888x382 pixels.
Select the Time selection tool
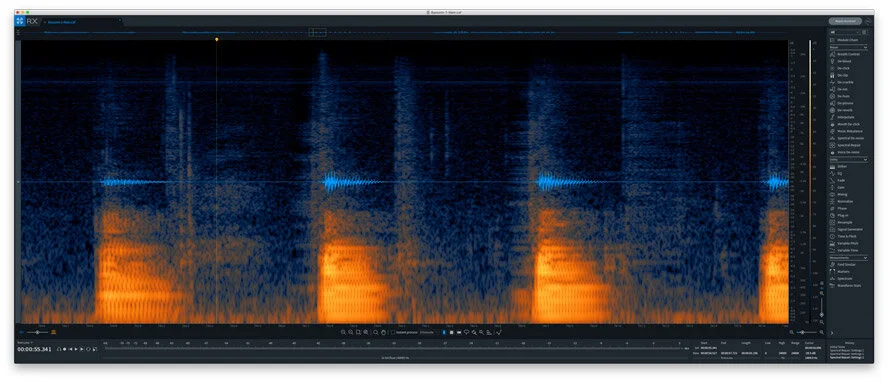point(445,332)
